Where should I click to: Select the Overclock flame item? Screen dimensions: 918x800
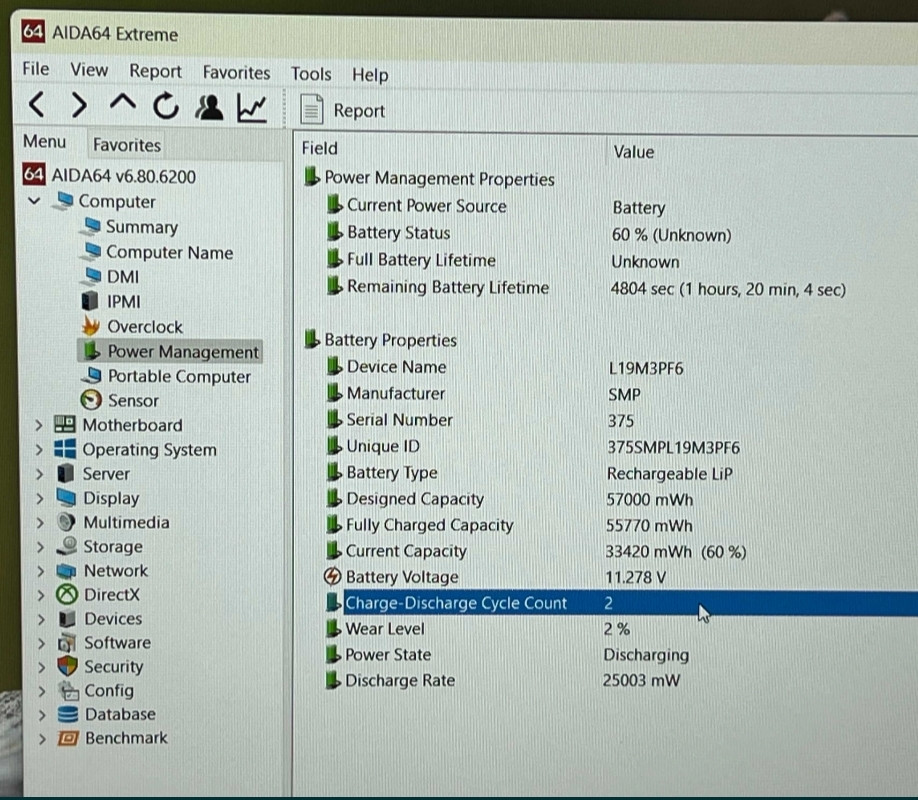[x=92, y=327]
